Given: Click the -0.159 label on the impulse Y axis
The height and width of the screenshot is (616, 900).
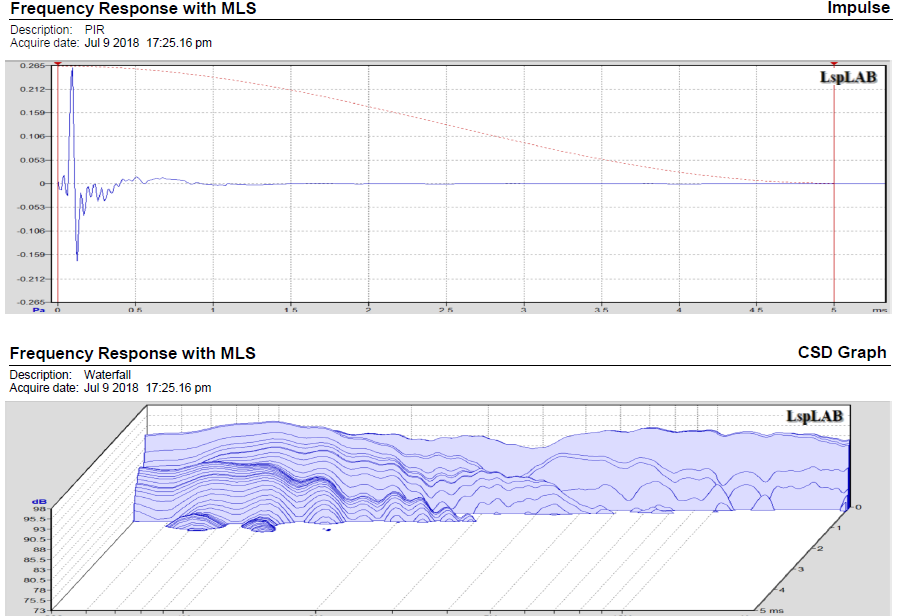Looking at the screenshot, I should [x=31, y=254].
